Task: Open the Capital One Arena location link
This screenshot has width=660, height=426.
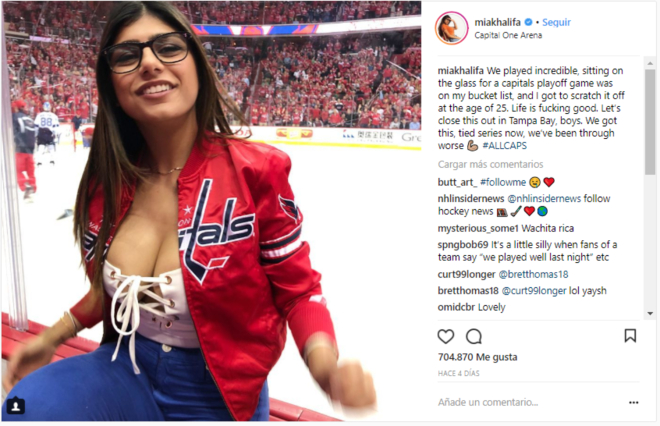Action: 508,35
